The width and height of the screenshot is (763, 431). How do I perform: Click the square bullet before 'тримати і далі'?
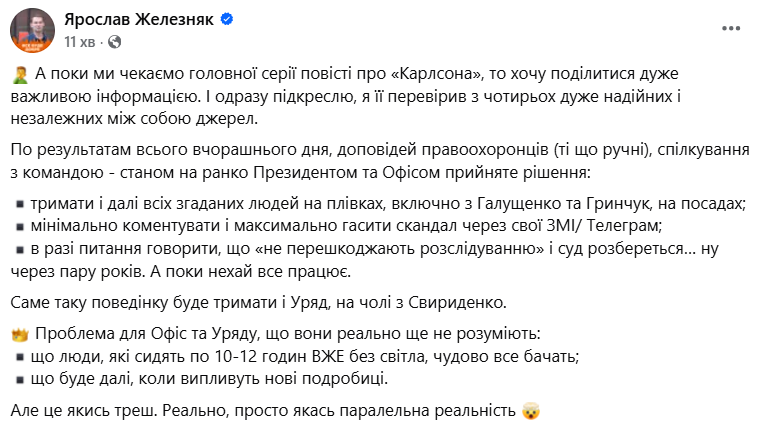tap(21, 204)
